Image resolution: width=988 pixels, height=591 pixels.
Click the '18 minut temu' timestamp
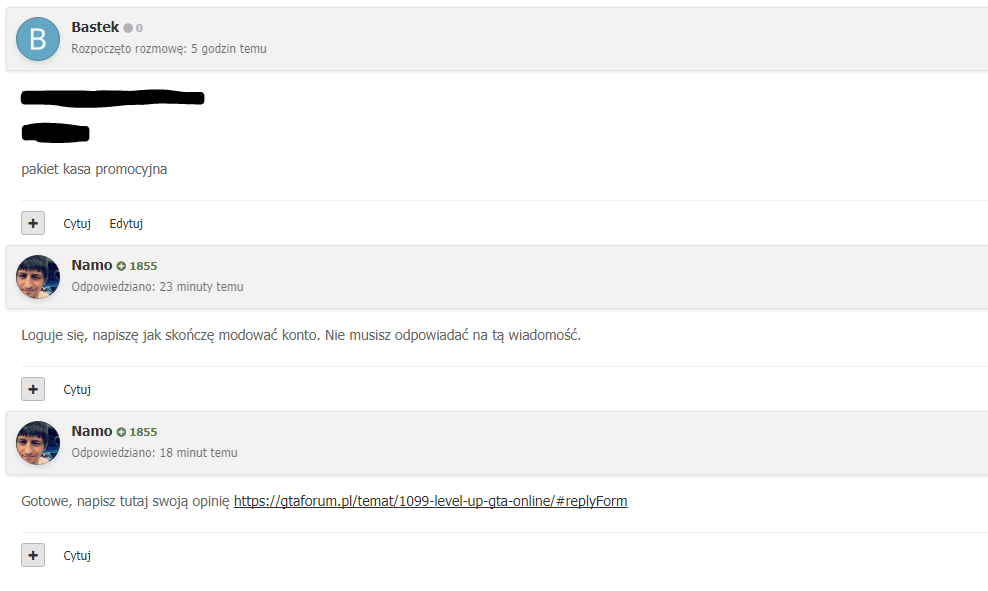pos(198,453)
